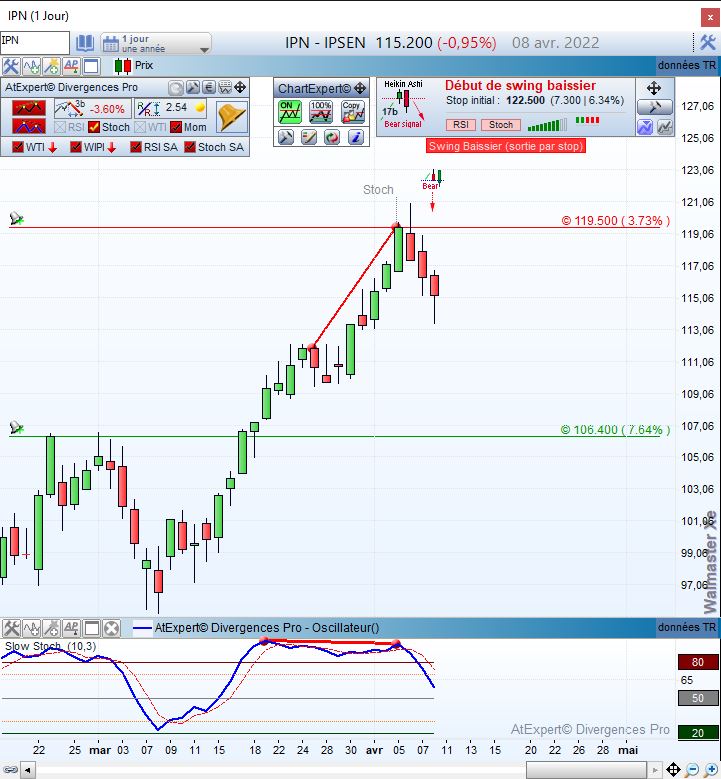Click the zoom in magnifier icon
The height and width of the screenshot is (779, 721).
pyautogui.click(x=711, y=770)
